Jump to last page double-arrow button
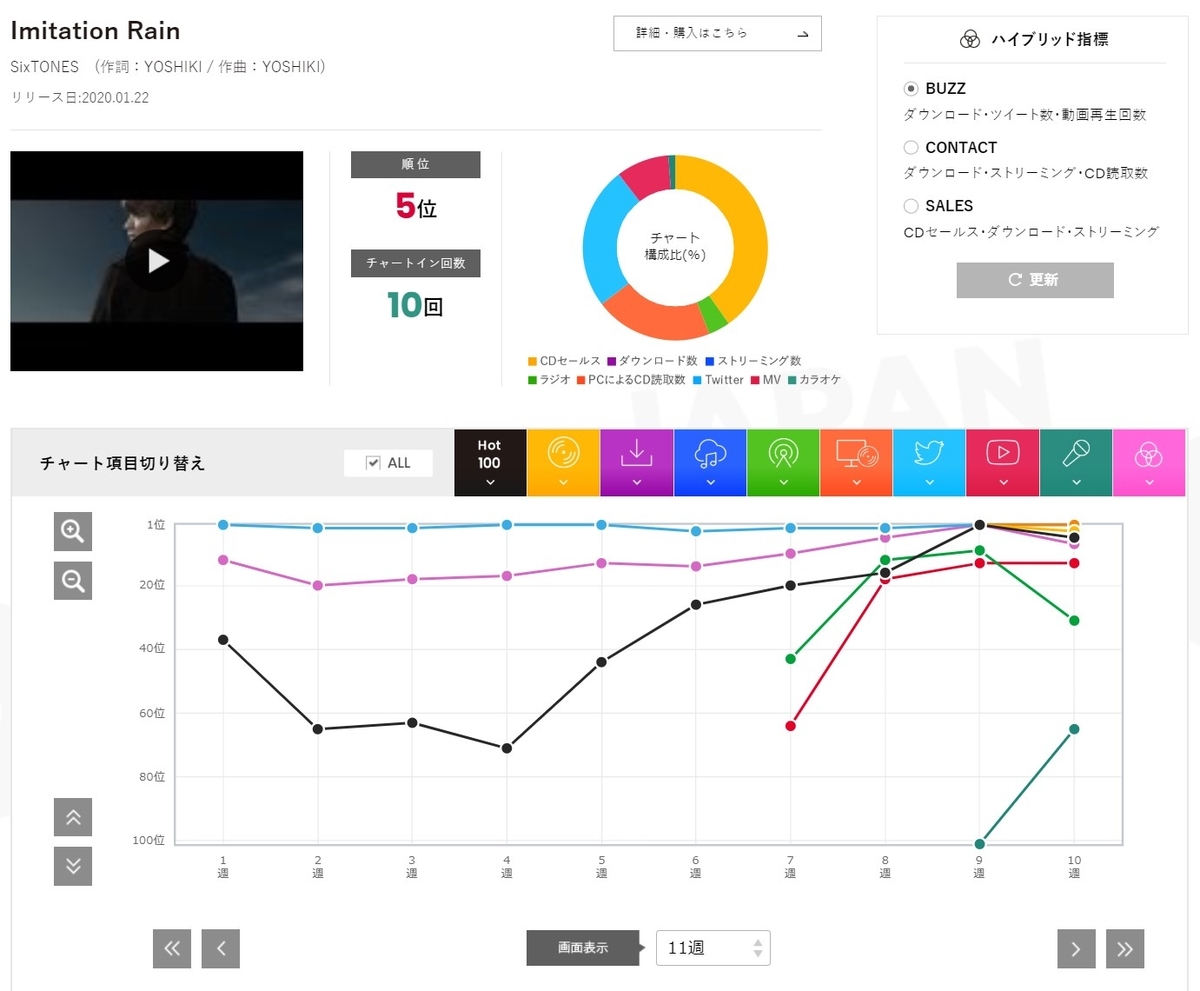Viewport: 1200px width, 991px height. click(x=1125, y=949)
